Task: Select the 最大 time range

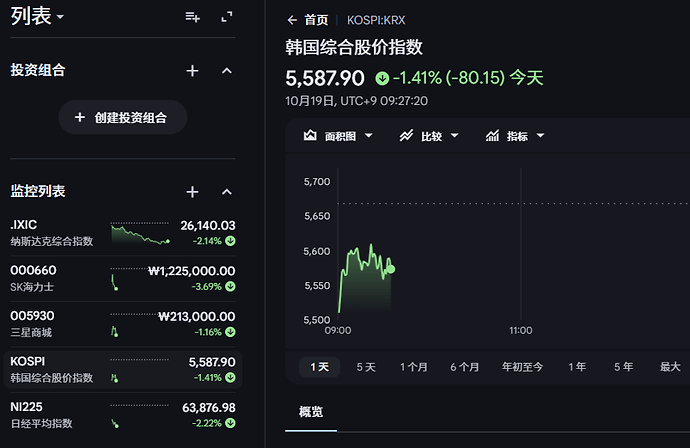Action: tap(670, 367)
